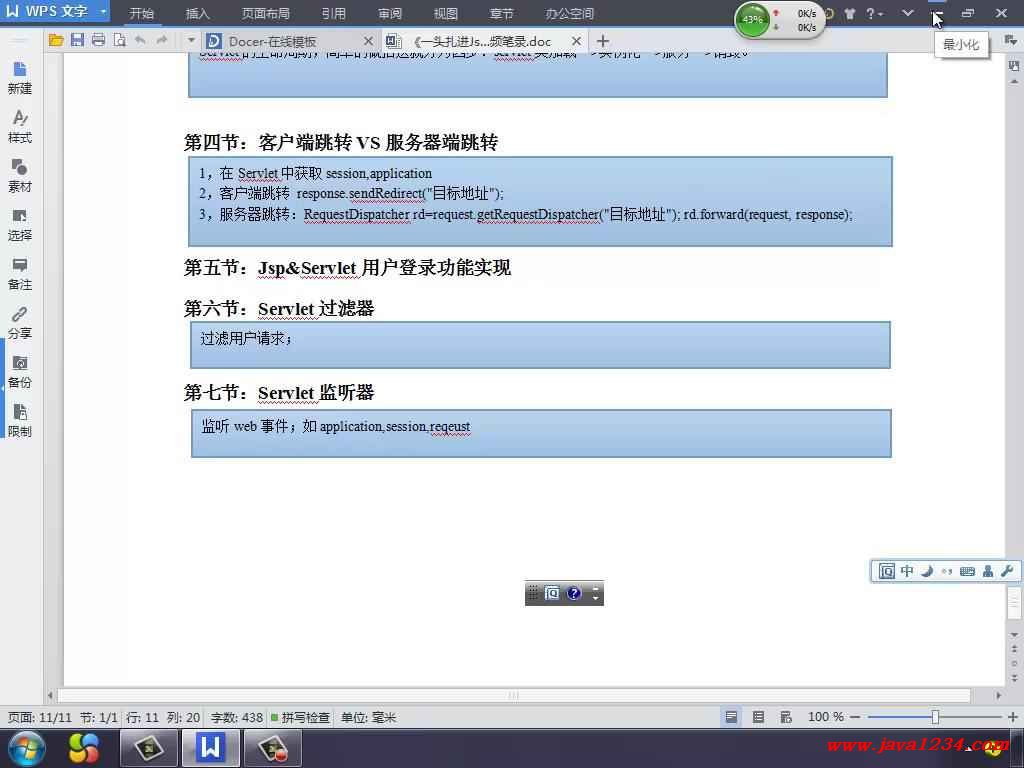Screen dimensions: 1024x768
Task: Open the 页面布局 ribbon tab
Action: 265,14
